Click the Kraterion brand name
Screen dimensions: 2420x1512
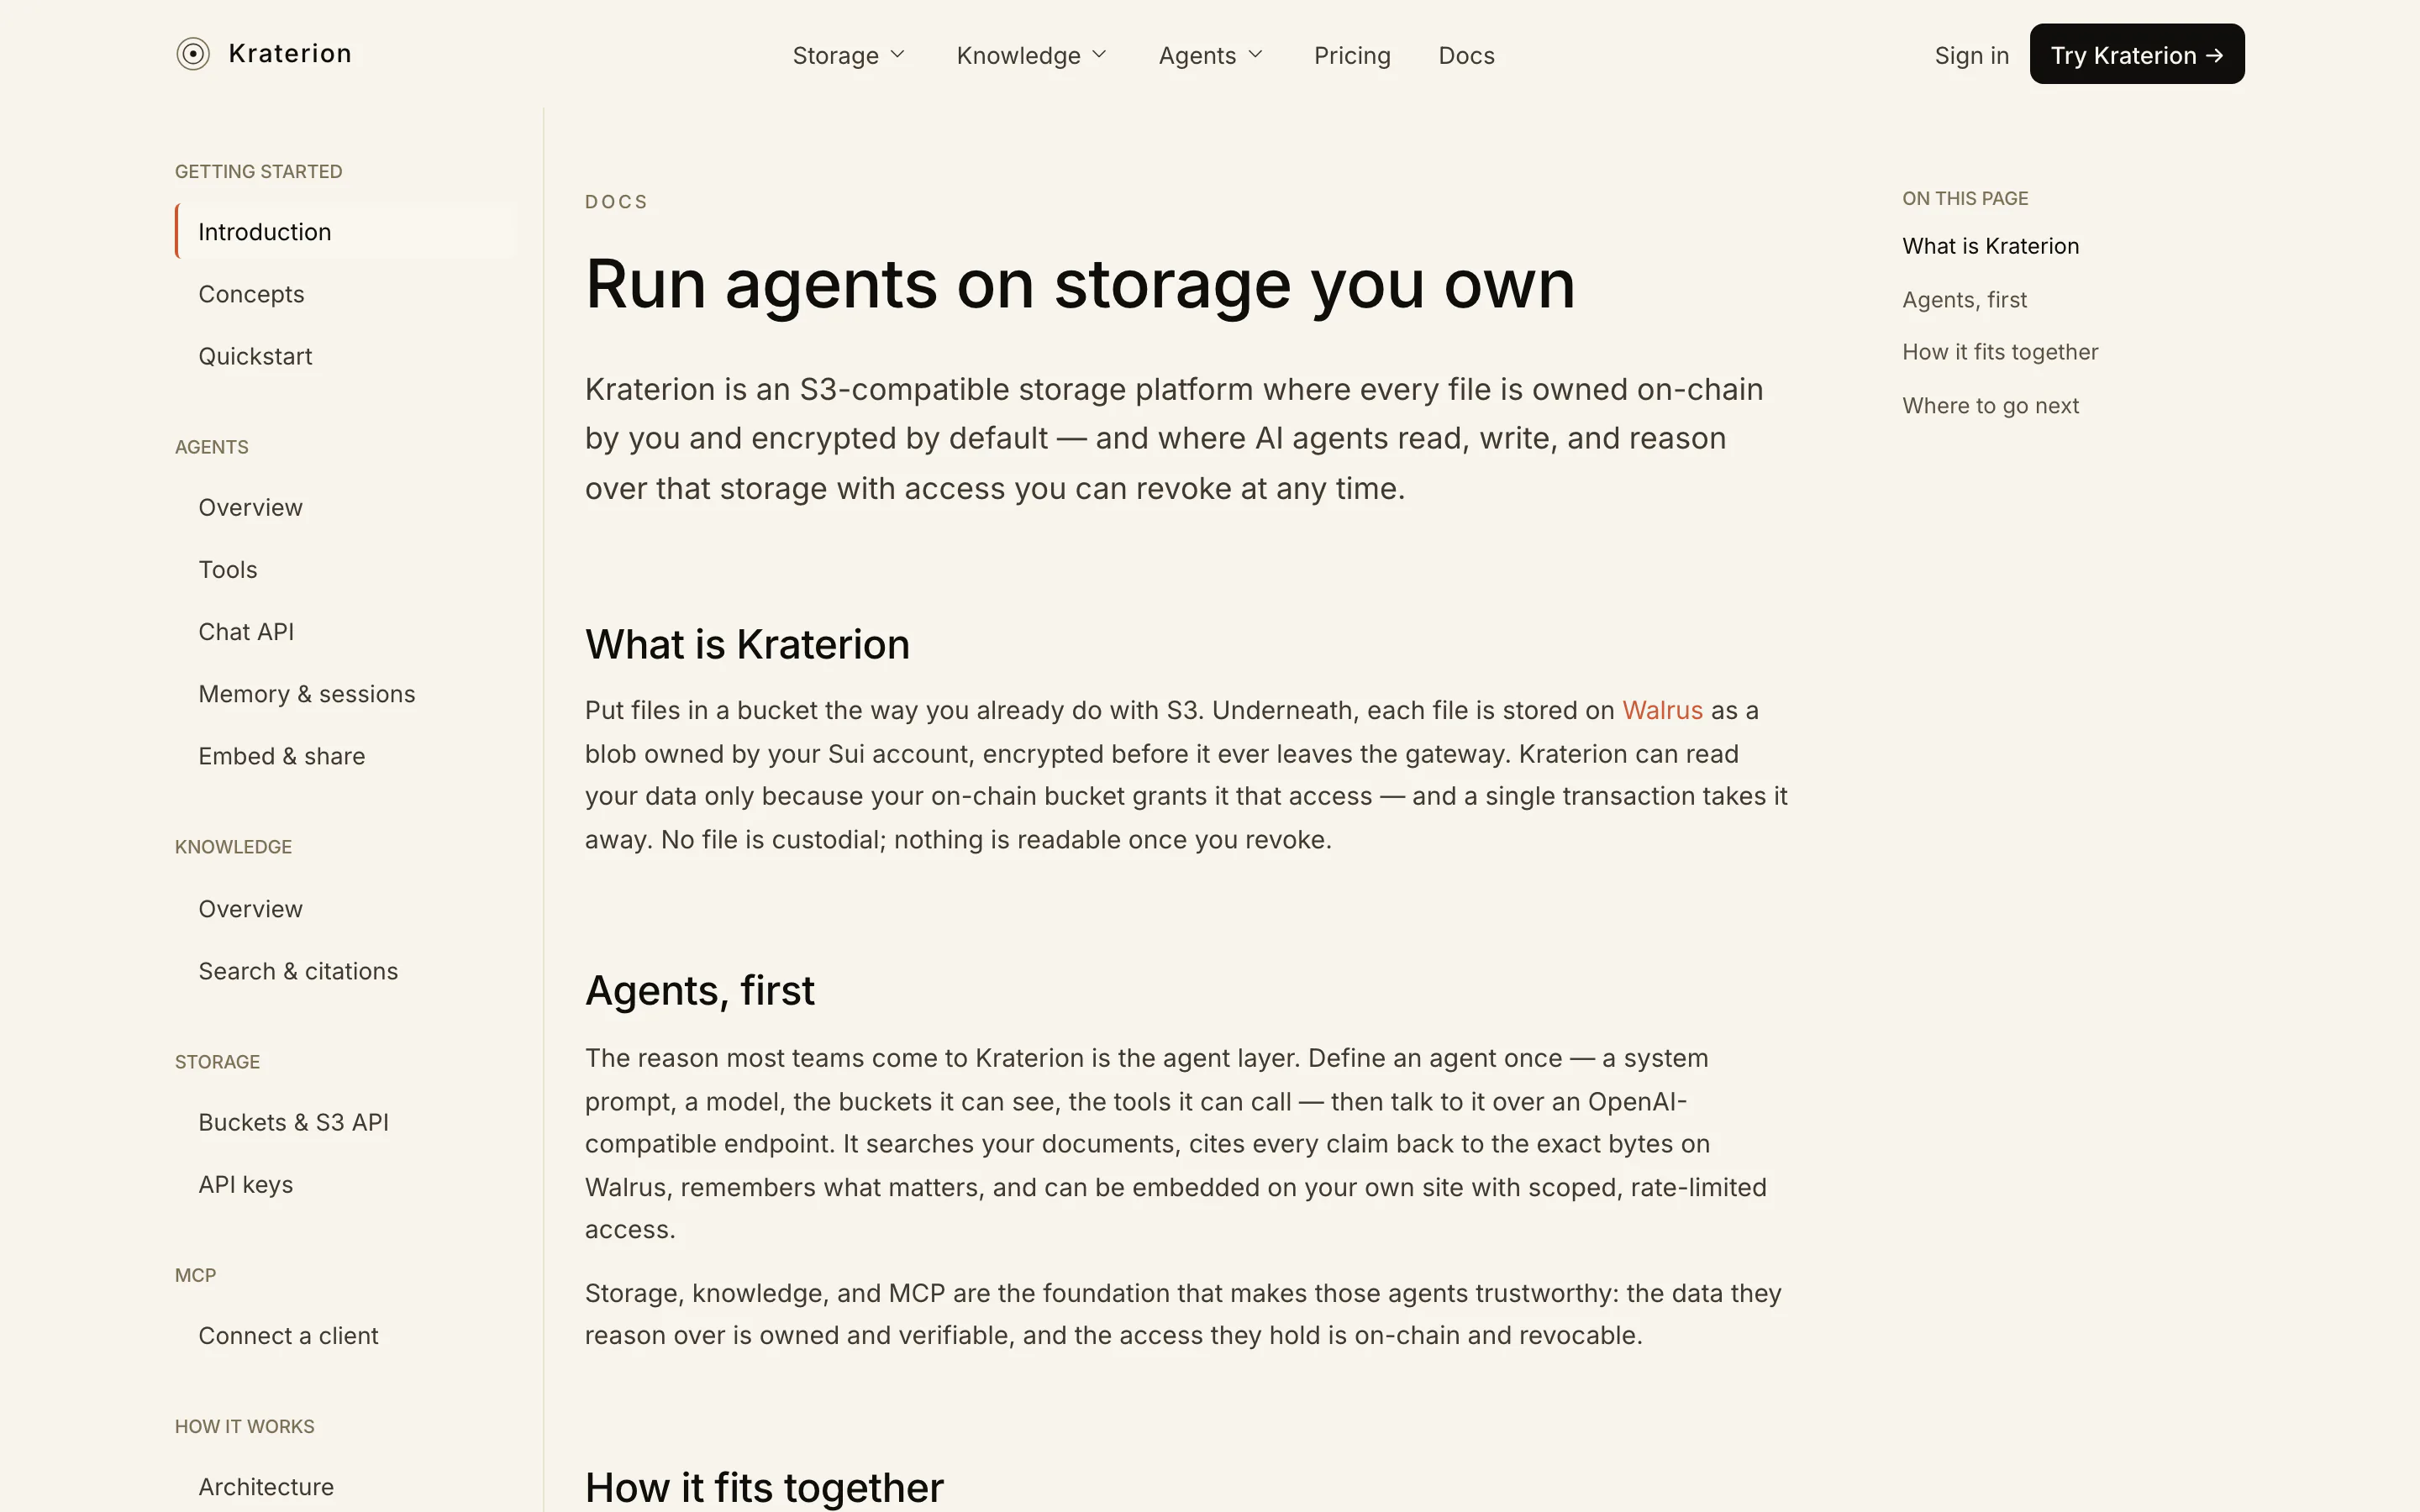pyautogui.click(x=290, y=54)
